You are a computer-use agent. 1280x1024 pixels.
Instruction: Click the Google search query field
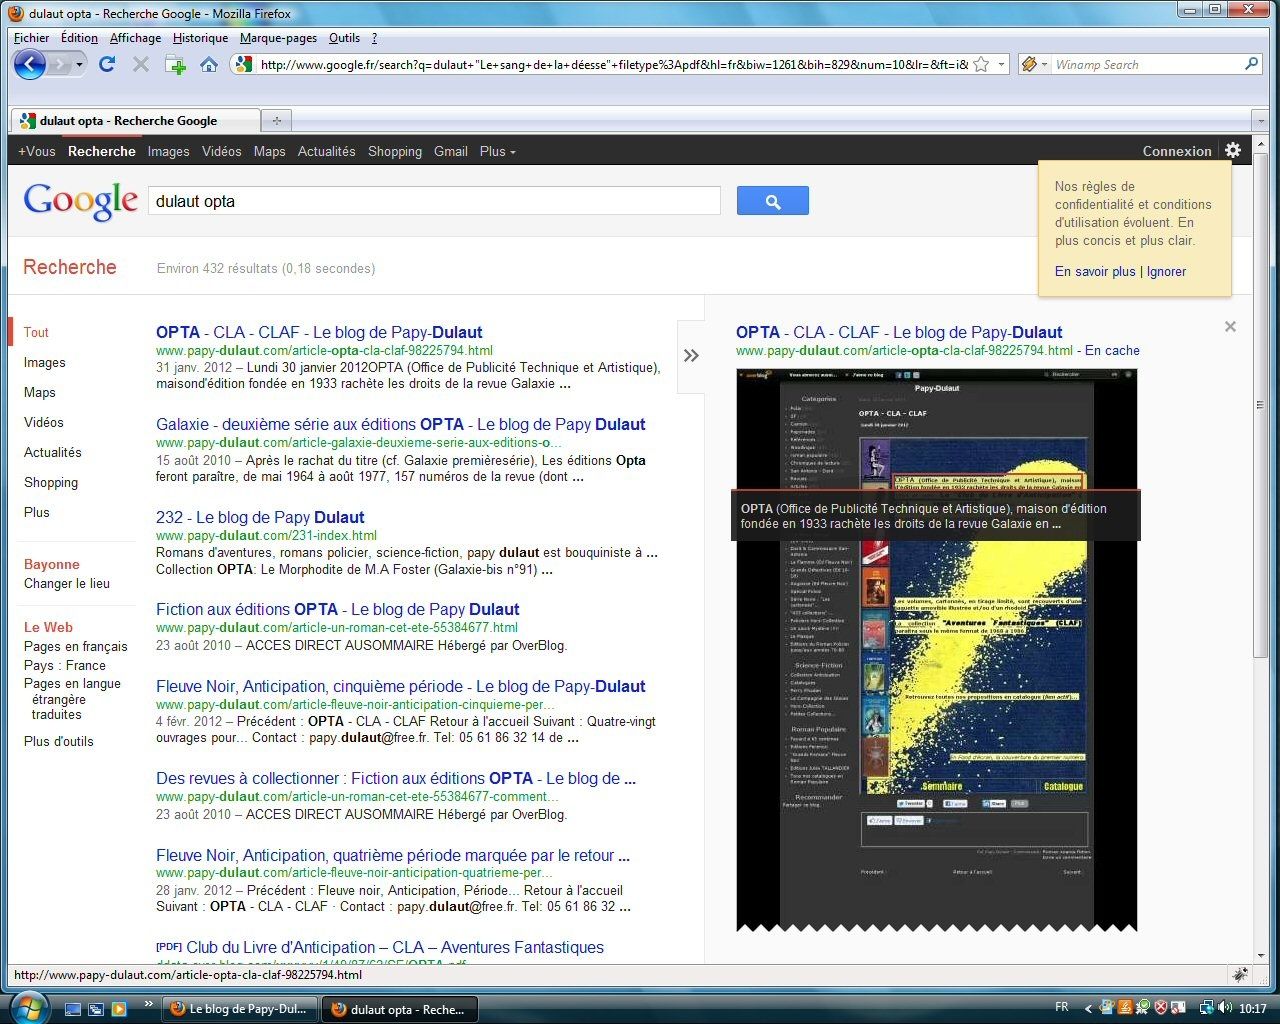(434, 201)
